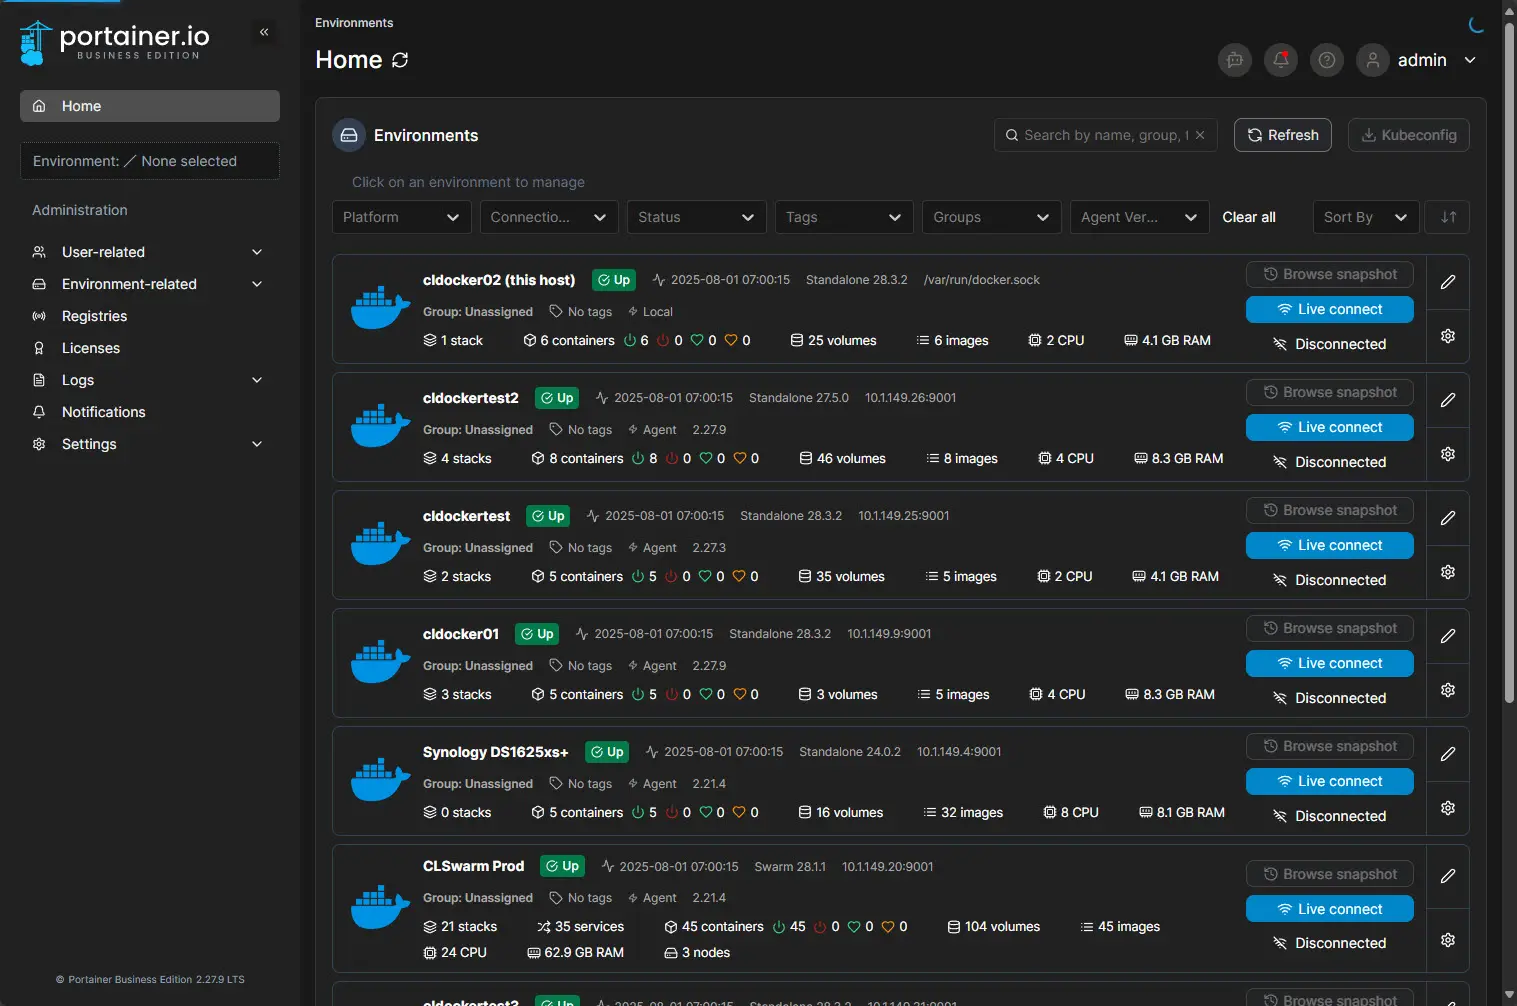Edit the cldockertest environment with pencil icon
Image resolution: width=1517 pixels, height=1006 pixels.
(x=1448, y=518)
